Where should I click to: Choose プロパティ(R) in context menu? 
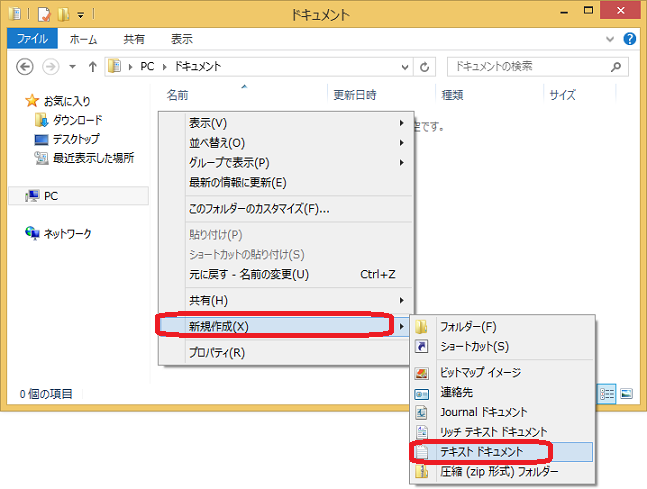pyautogui.click(x=217, y=352)
